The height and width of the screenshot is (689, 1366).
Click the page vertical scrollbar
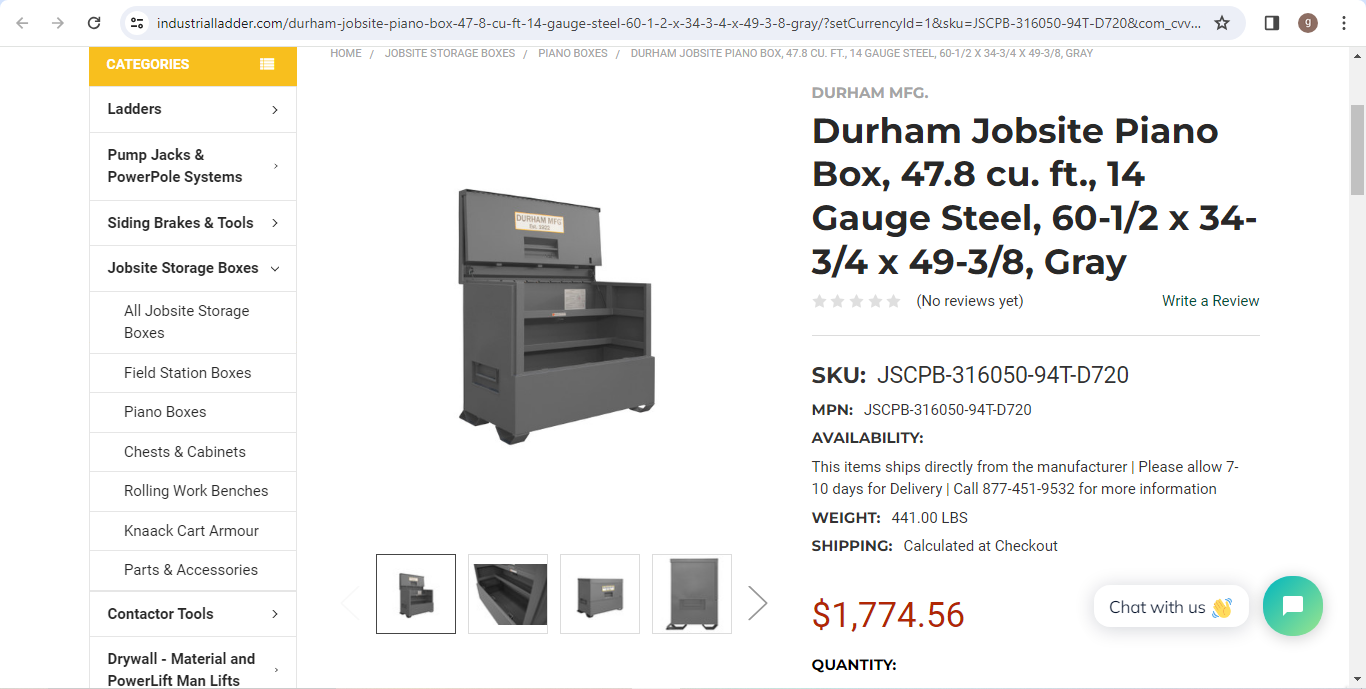(1357, 150)
